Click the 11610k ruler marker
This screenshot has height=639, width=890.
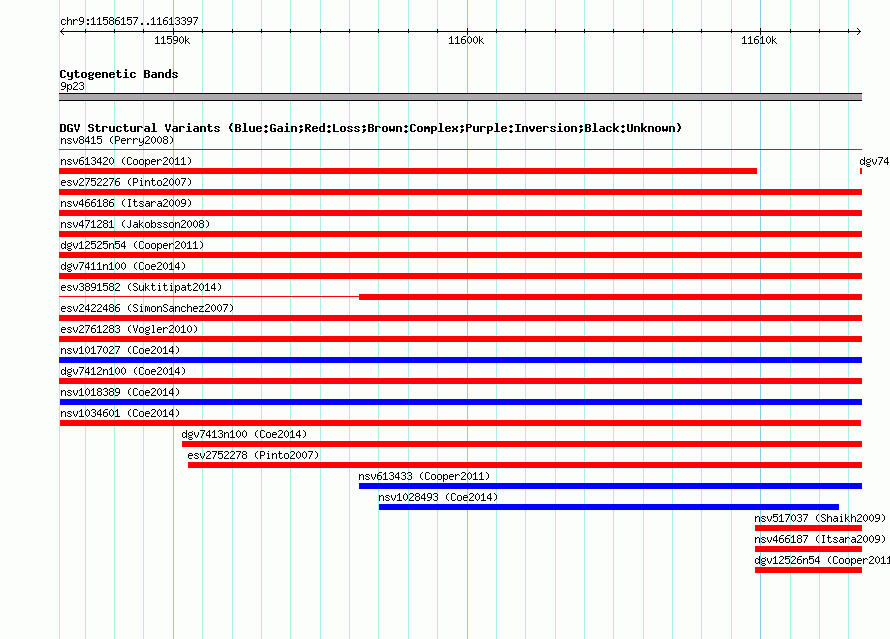[759, 40]
